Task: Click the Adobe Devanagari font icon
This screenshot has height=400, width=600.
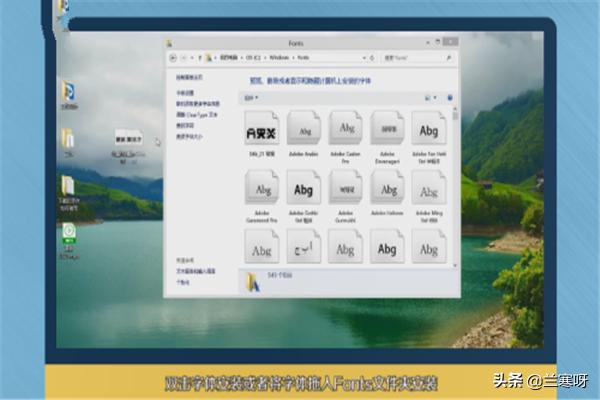Action: (387, 129)
